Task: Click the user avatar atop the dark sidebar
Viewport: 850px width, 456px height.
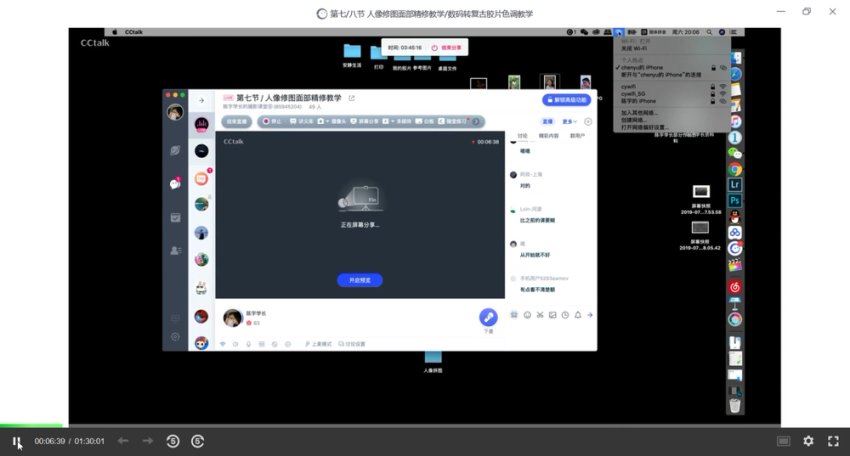Action: [175, 112]
